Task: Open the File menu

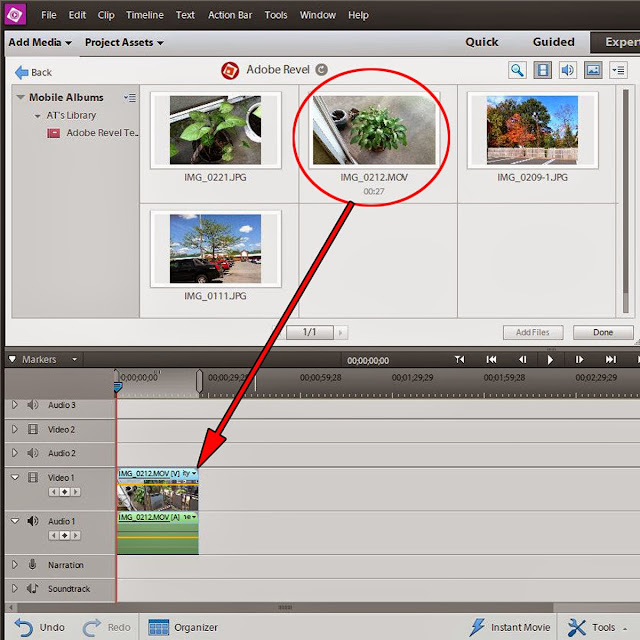Action: 49,15
